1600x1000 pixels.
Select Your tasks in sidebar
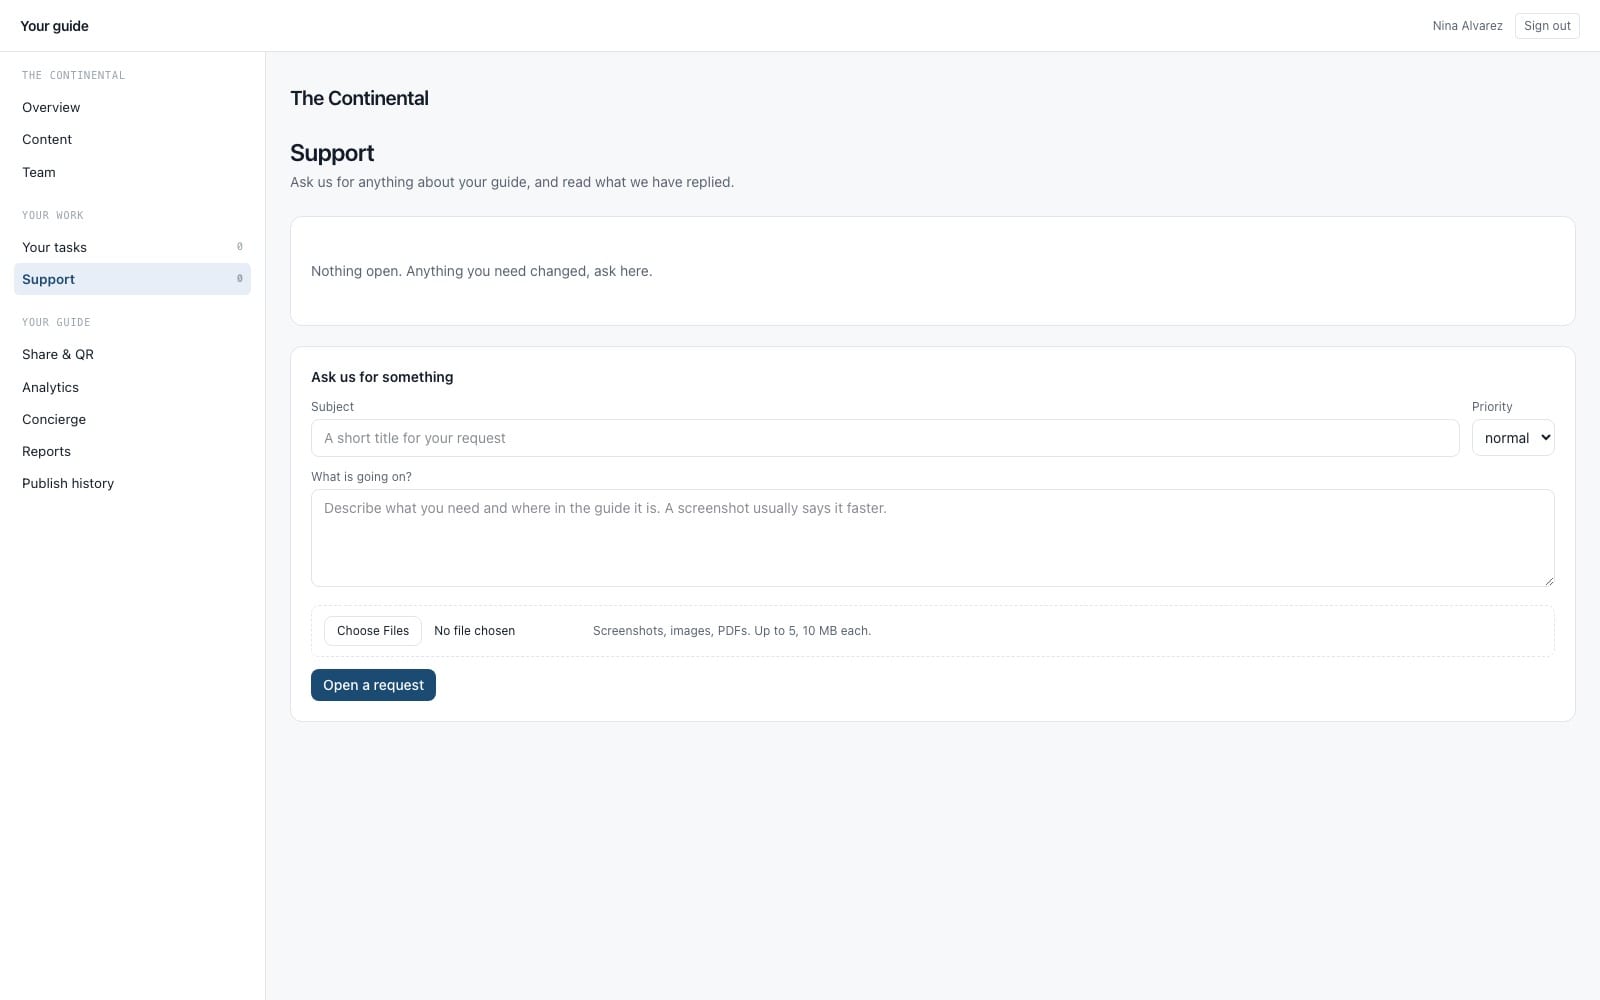[132, 247]
